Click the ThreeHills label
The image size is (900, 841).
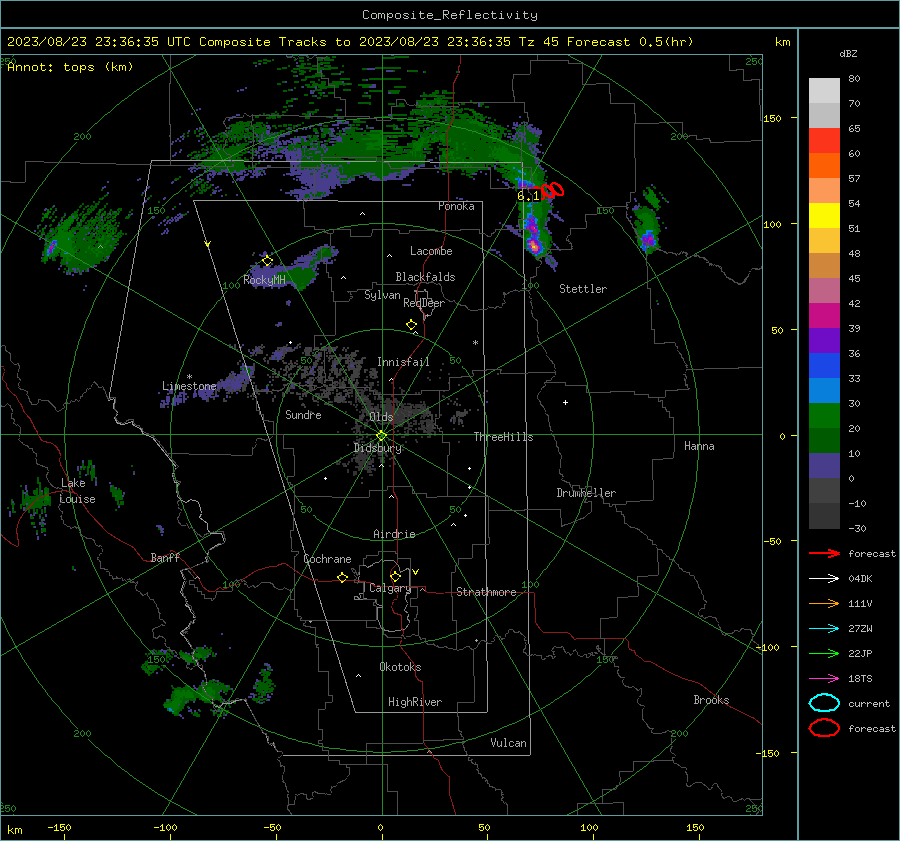click(x=503, y=437)
